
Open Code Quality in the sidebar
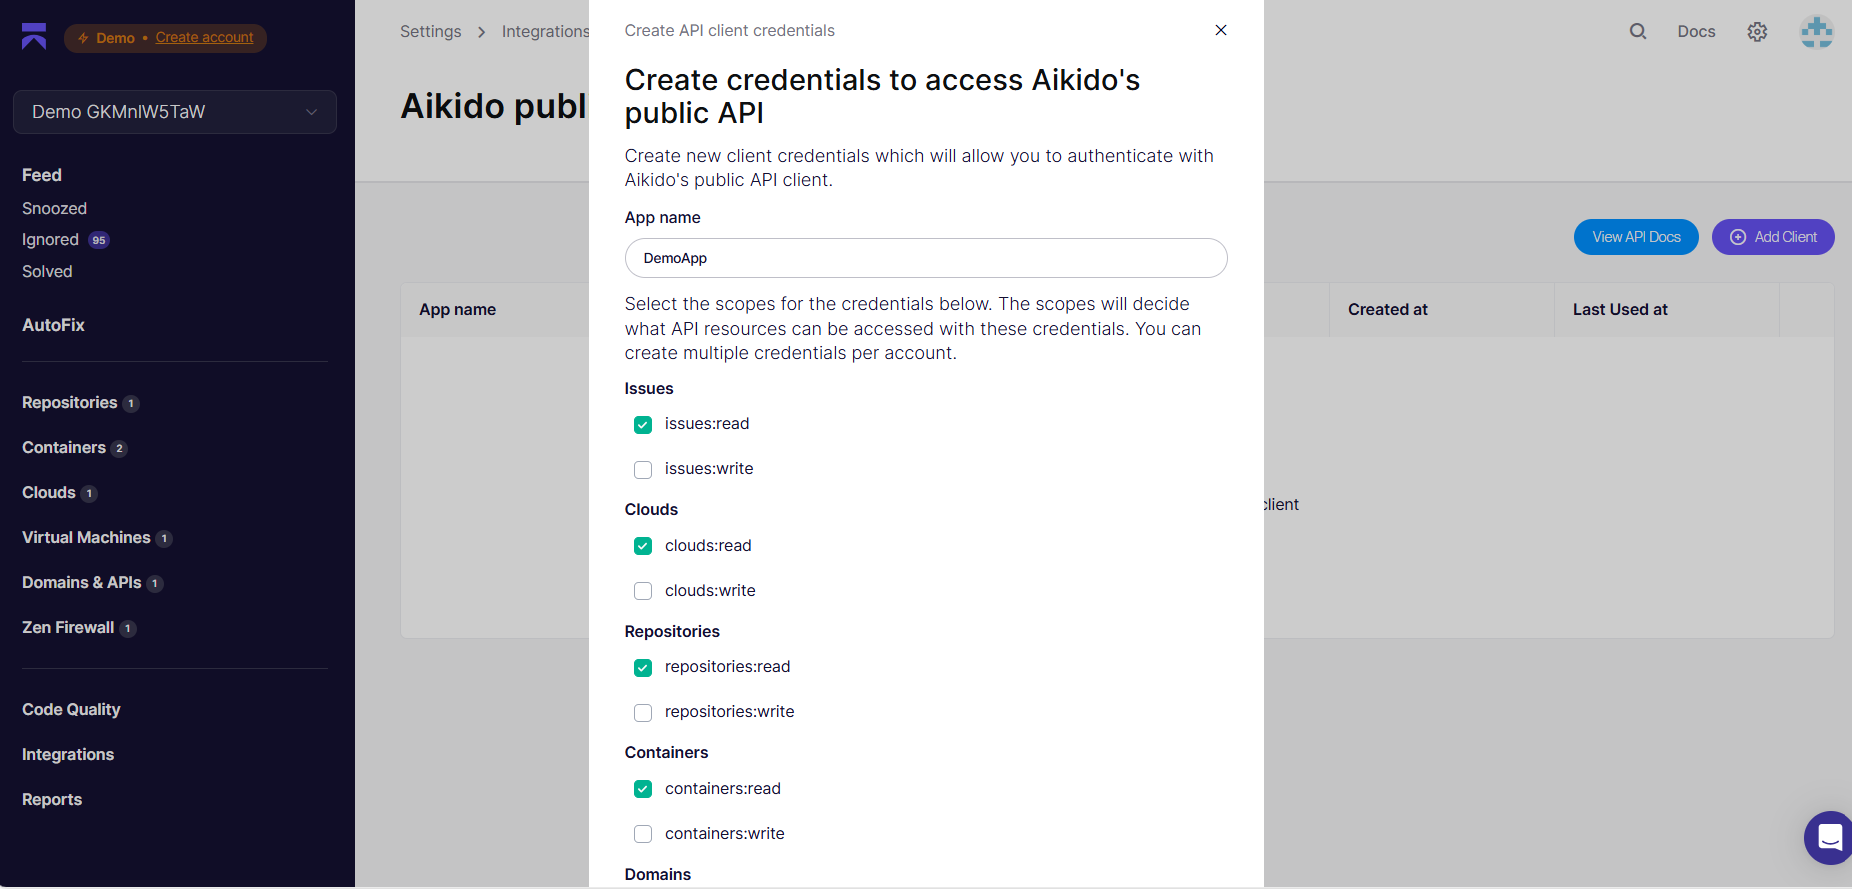point(71,710)
